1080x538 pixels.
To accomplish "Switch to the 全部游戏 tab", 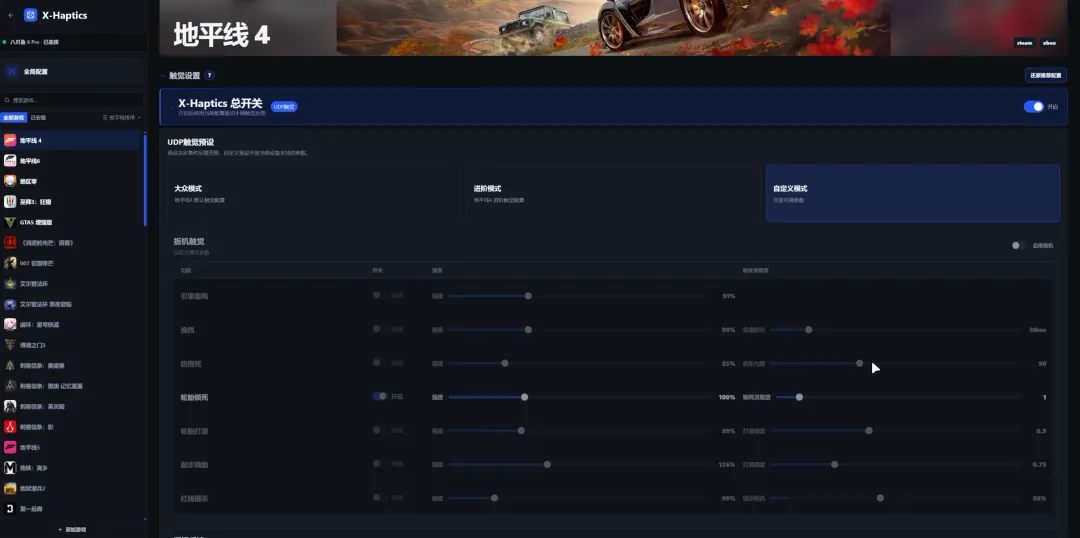I will click(14, 118).
